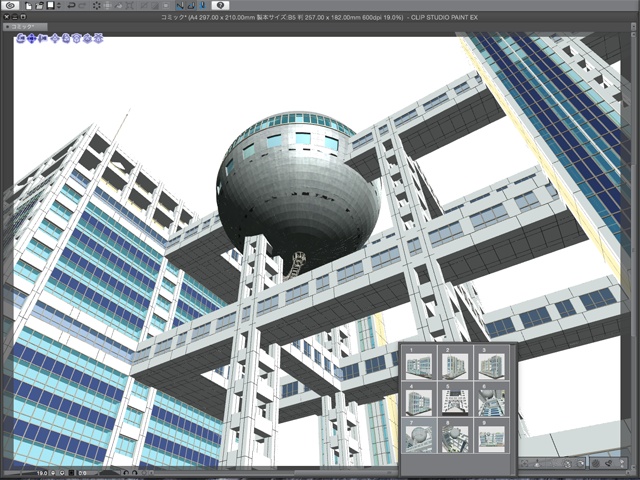Click ground model icon in object launcher
The width and height of the screenshot is (640, 480).
tap(537, 463)
